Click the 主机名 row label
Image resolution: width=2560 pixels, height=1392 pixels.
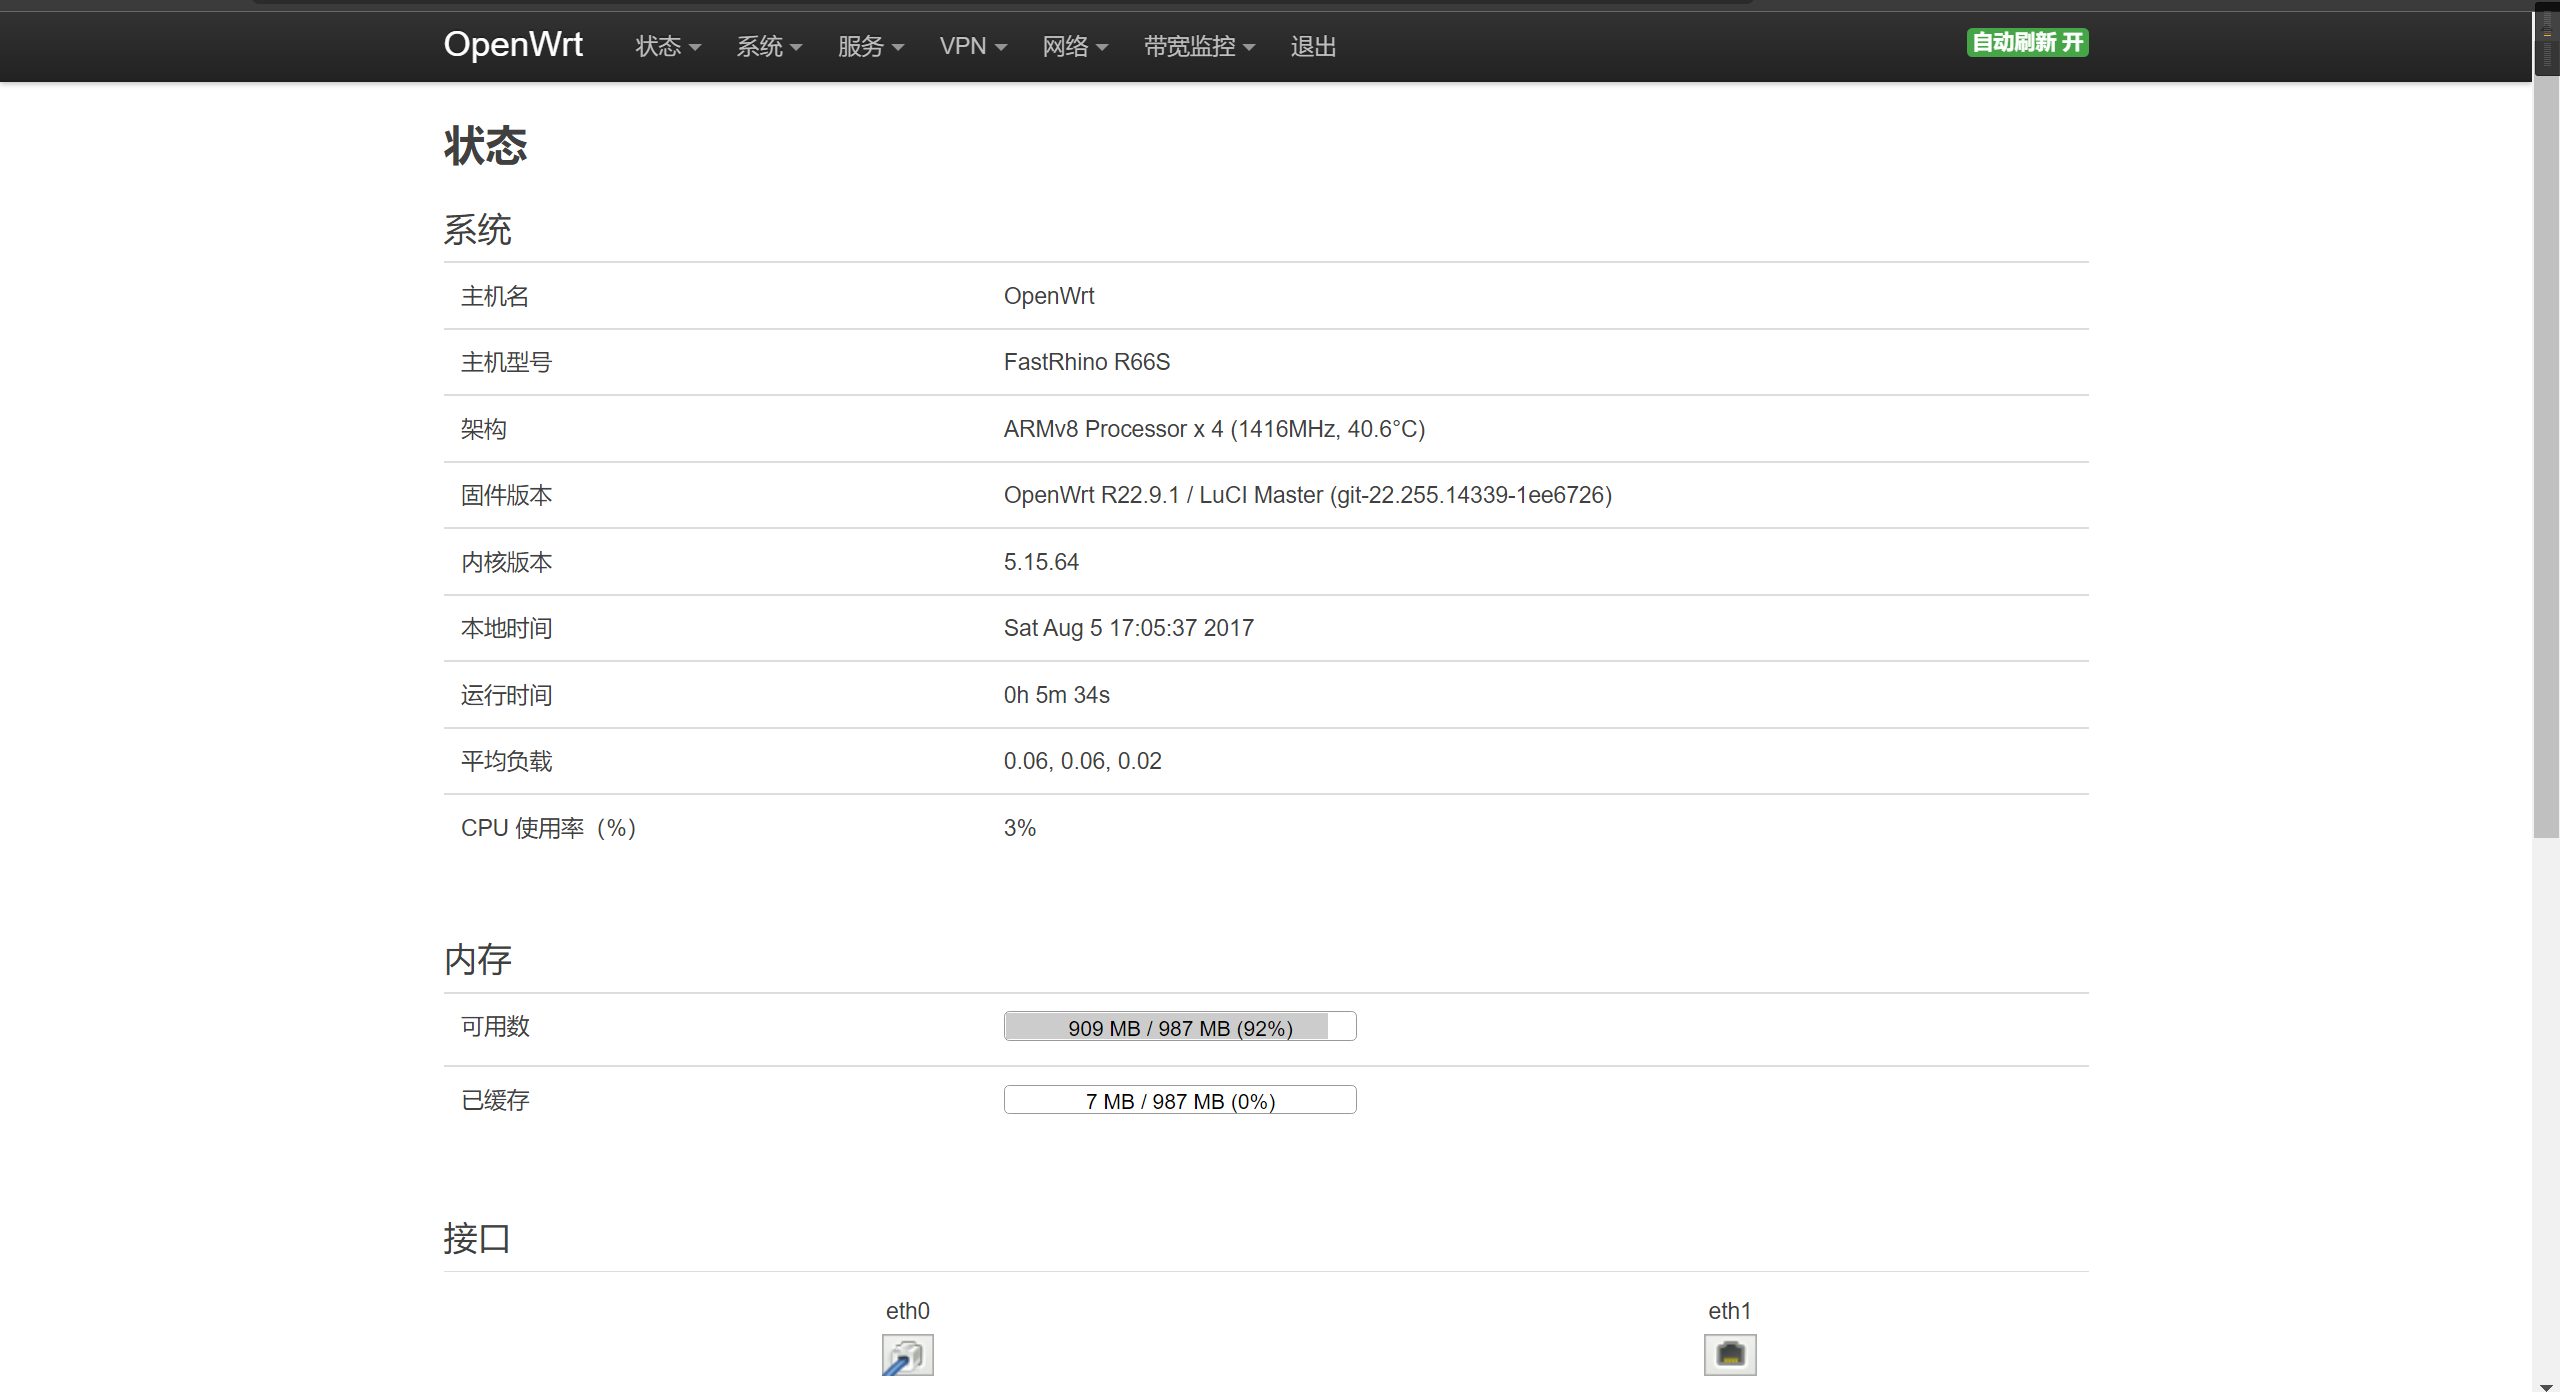tap(495, 296)
